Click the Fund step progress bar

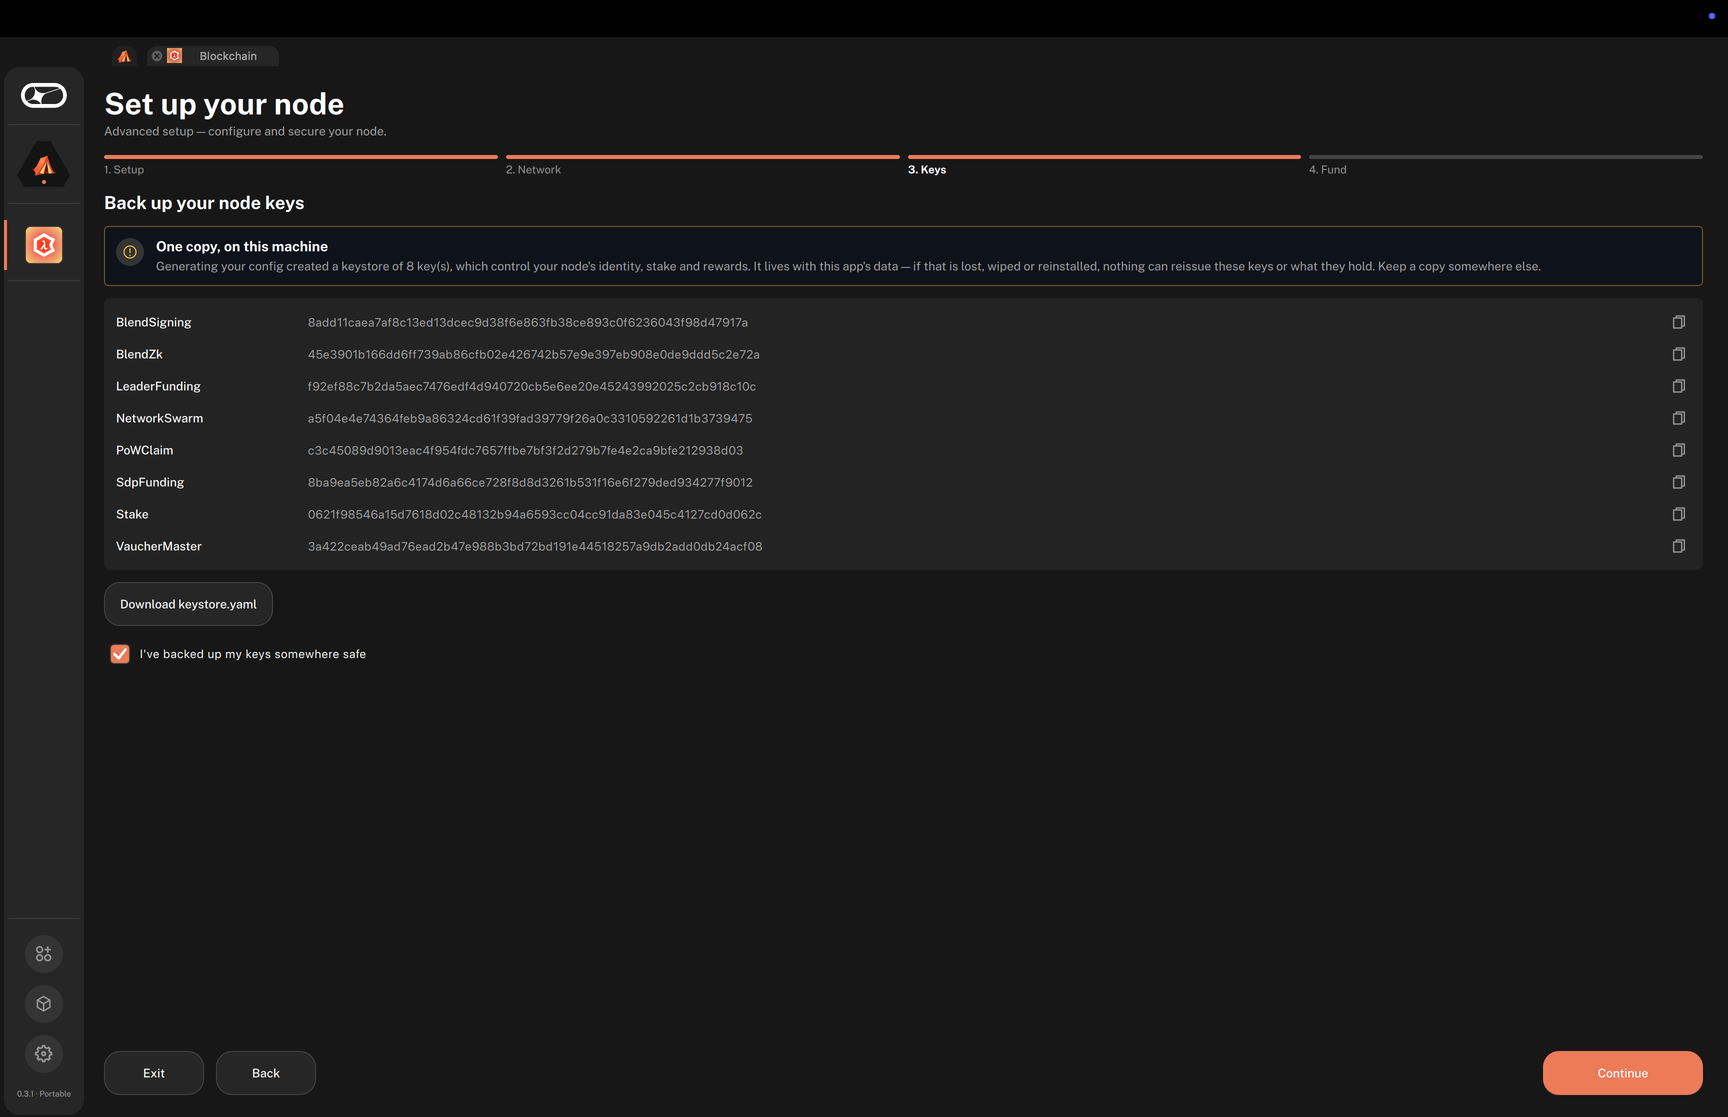[1506, 157]
